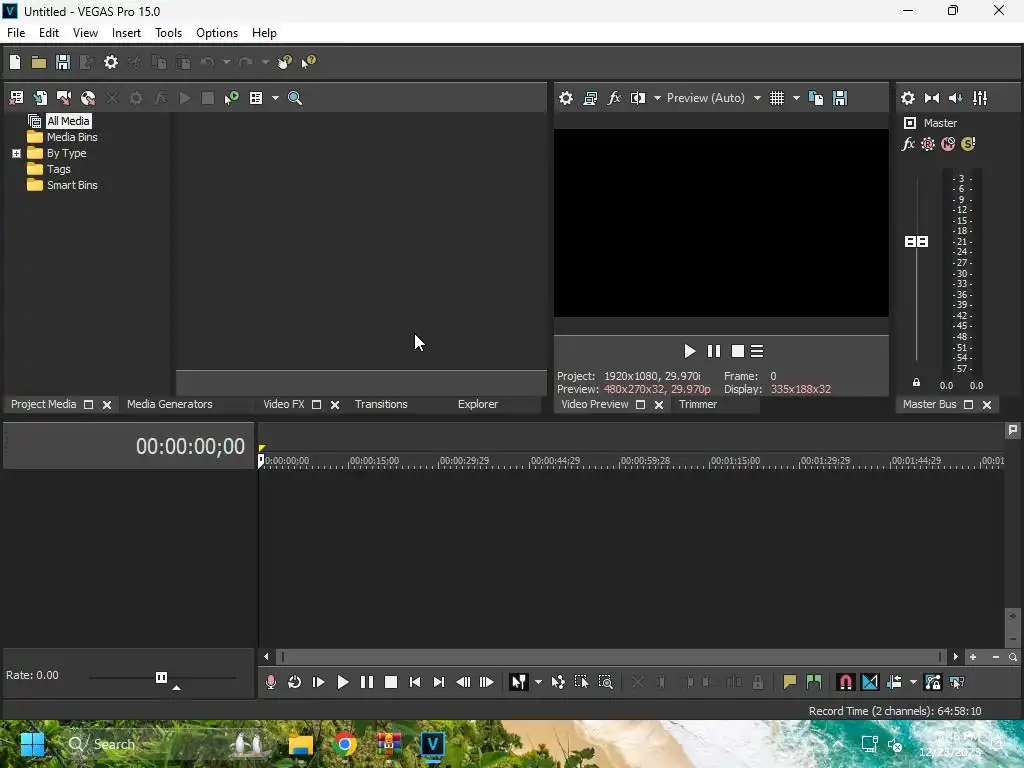Toggle Master fader channel lock icon

pos(916,383)
